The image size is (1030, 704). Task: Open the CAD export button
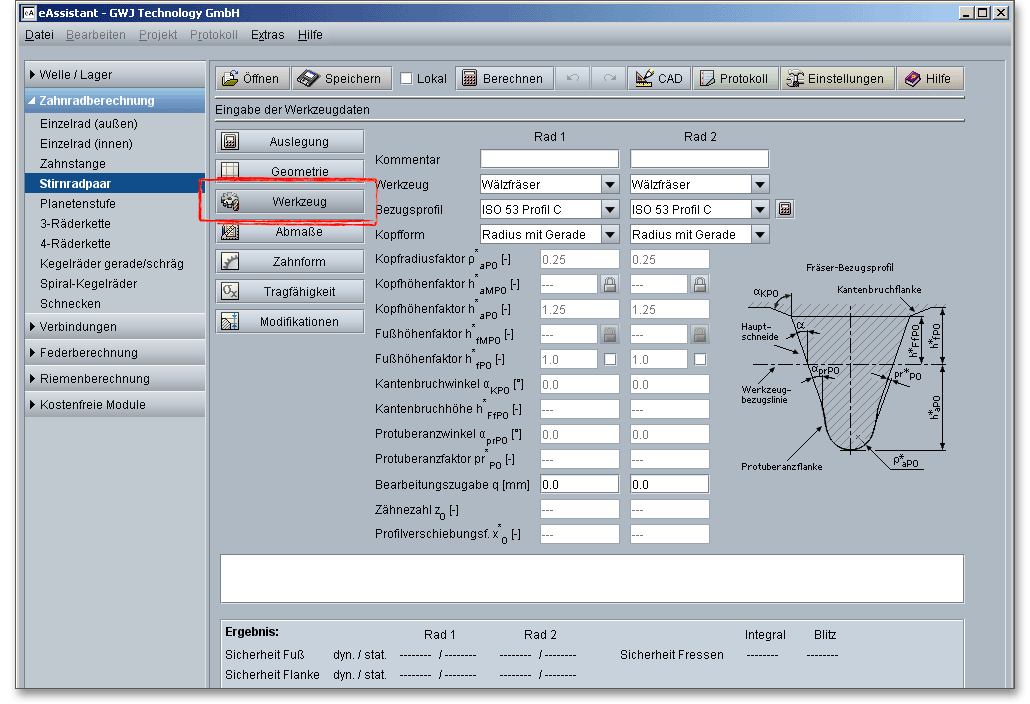coord(658,79)
